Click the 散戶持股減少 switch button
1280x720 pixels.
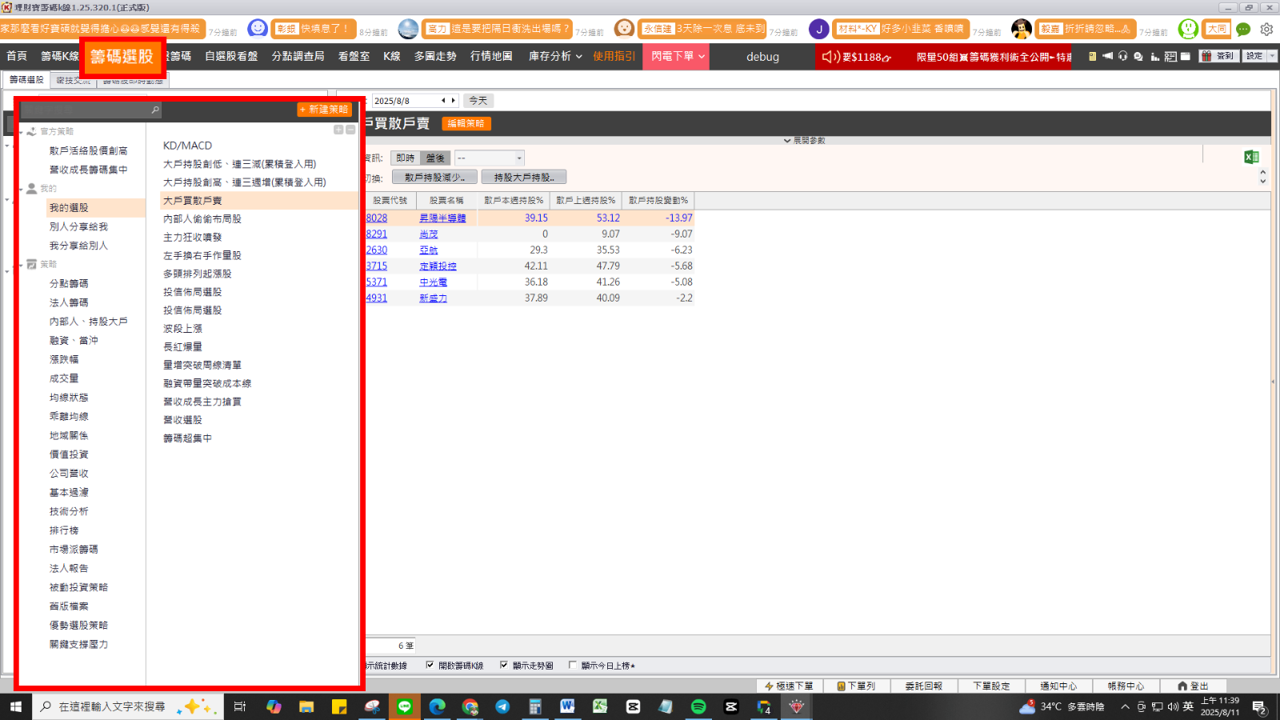pyautogui.click(x=434, y=177)
